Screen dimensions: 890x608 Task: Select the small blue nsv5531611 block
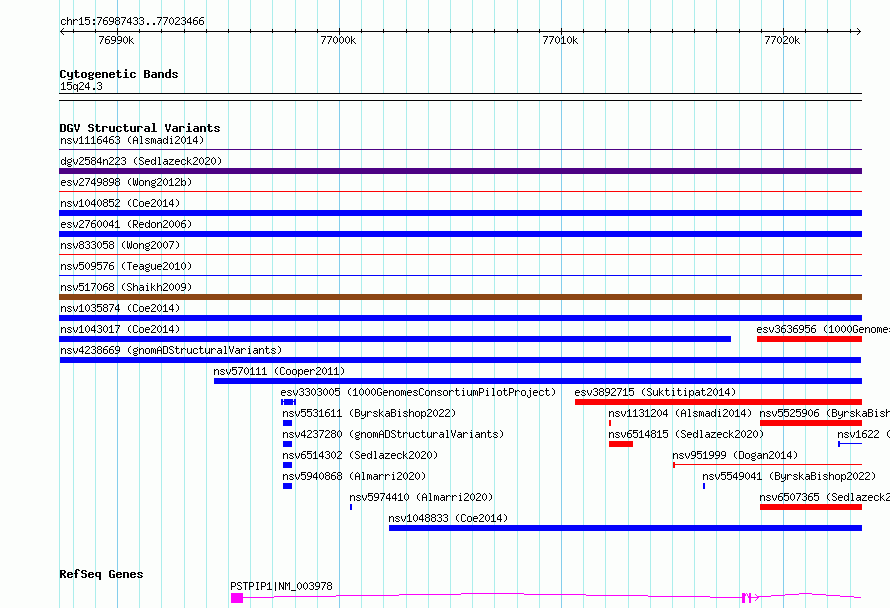[x=287, y=423]
